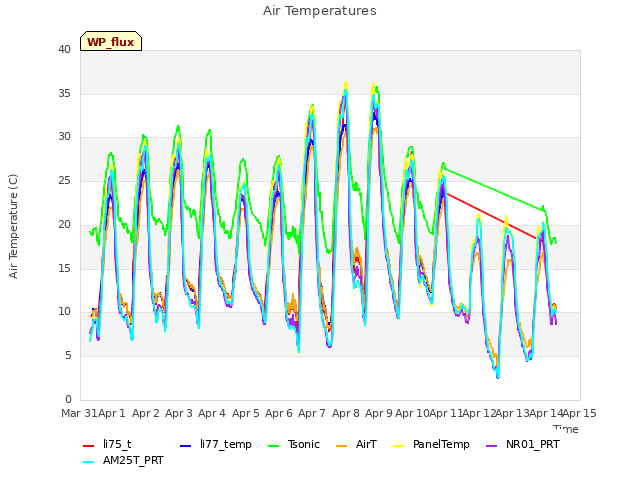Click the Apr 8 x-axis date label

(346, 413)
